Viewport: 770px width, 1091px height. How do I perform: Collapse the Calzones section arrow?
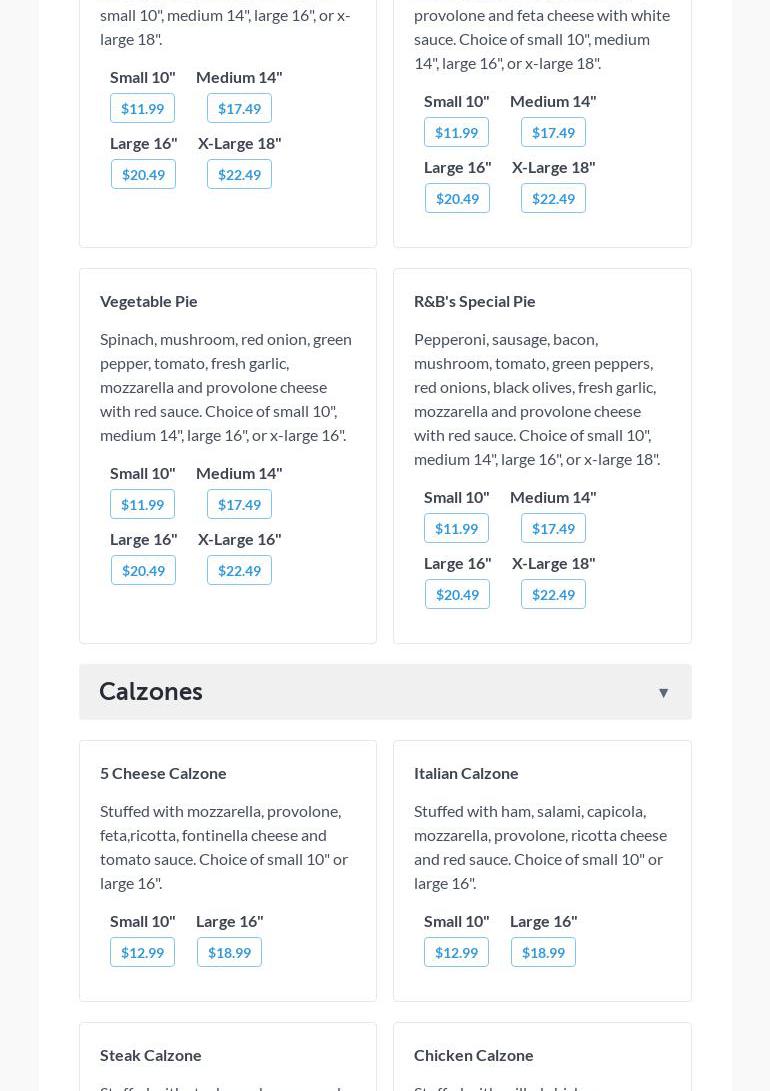point(663,692)
